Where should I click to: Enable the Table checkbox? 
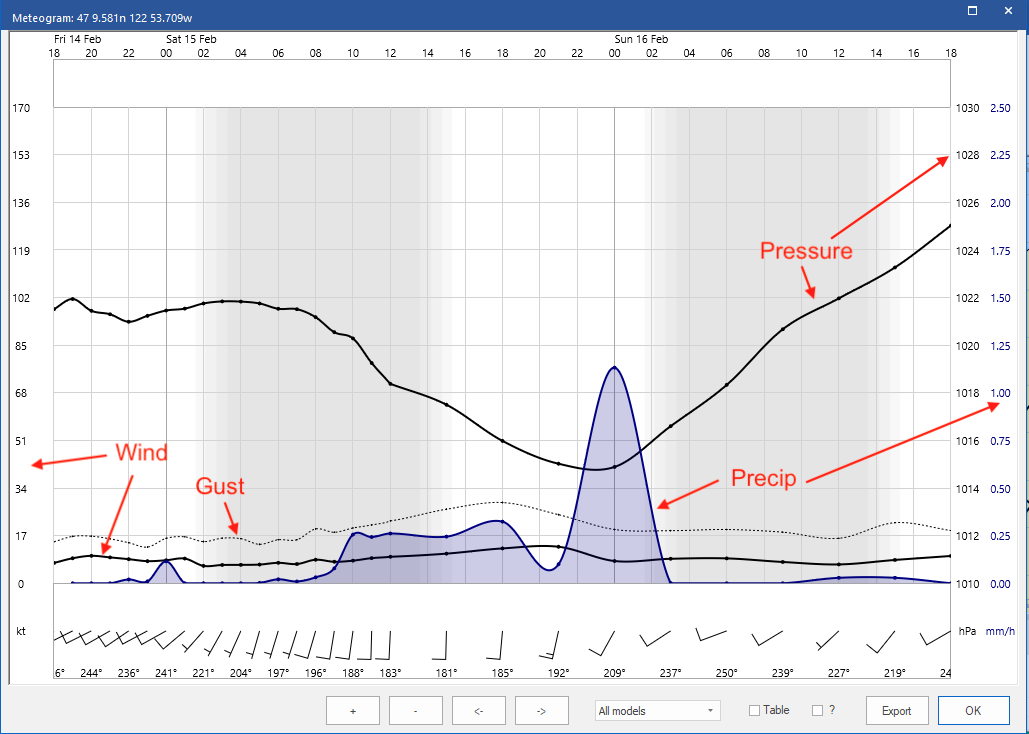tap(752, 710)
